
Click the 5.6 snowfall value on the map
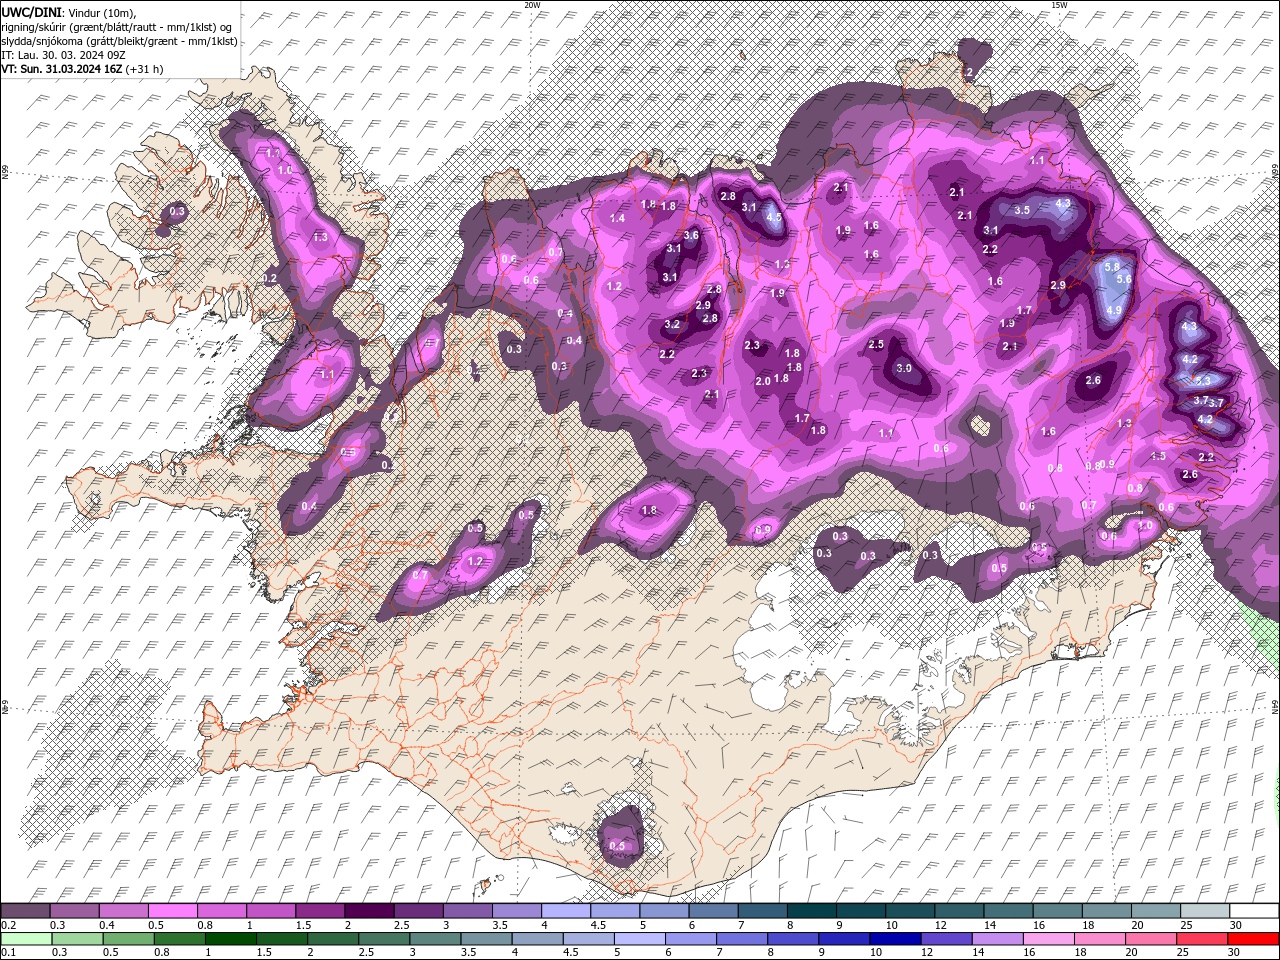pos(1123,280)
